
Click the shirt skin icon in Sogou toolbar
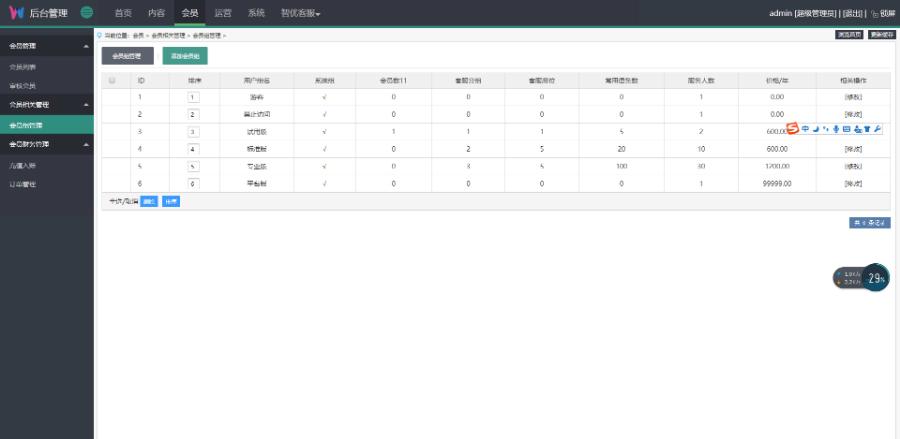[867, 129]
